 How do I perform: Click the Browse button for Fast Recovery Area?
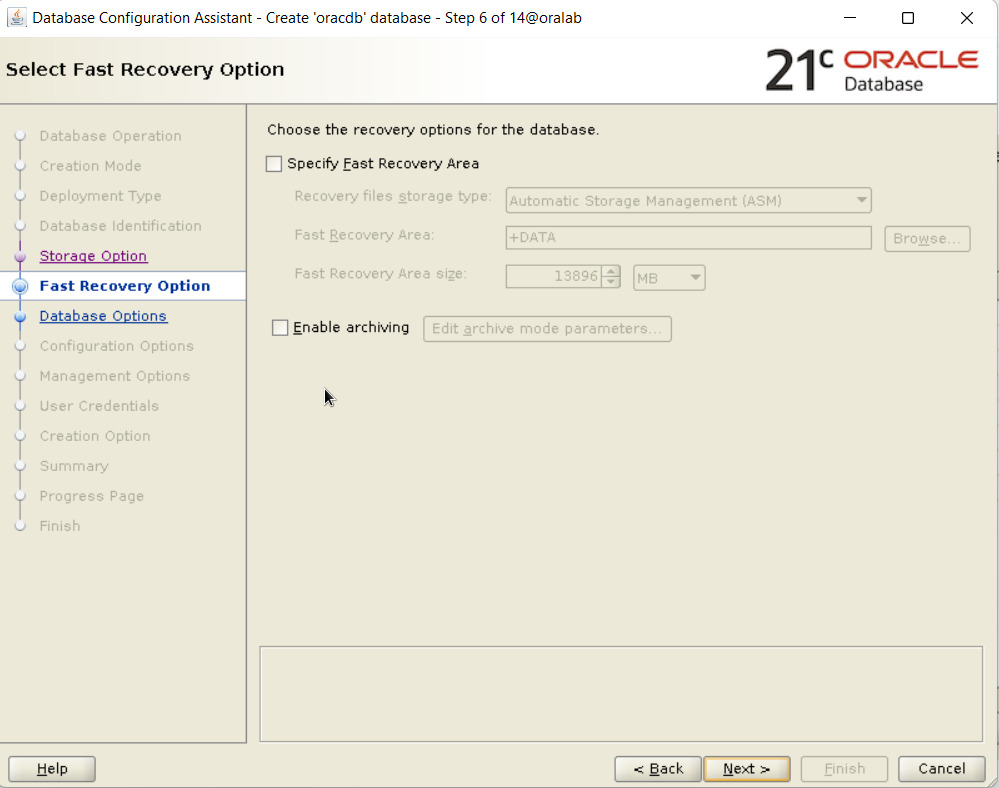[x=926, y=238]
